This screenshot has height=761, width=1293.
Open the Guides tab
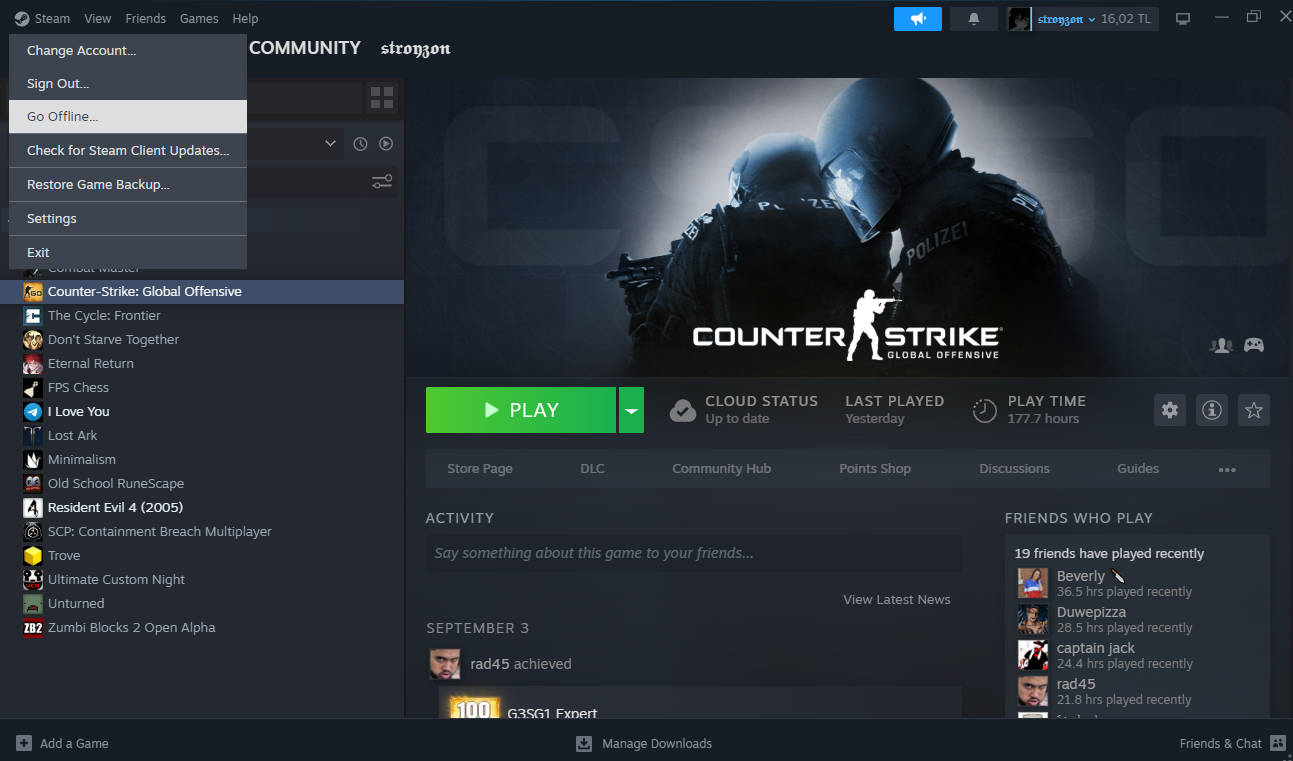coord(1138,469)
